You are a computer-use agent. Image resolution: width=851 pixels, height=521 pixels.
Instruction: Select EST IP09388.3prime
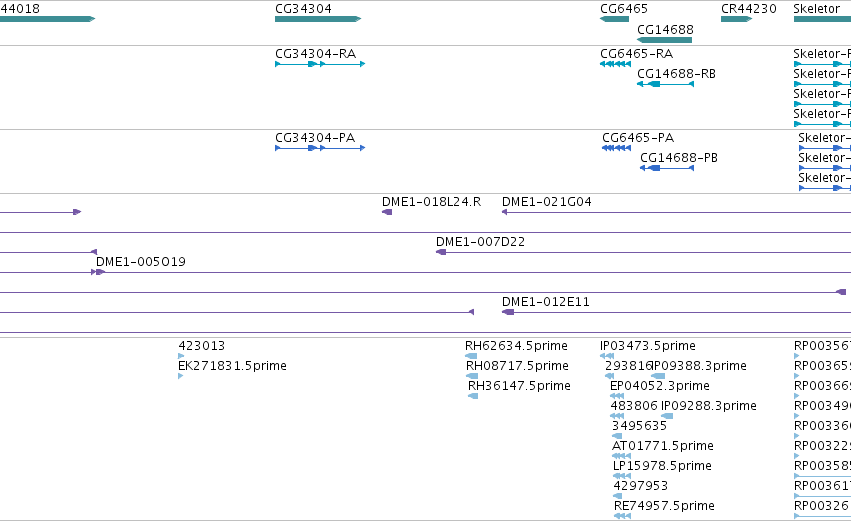[x=658, y=376]
